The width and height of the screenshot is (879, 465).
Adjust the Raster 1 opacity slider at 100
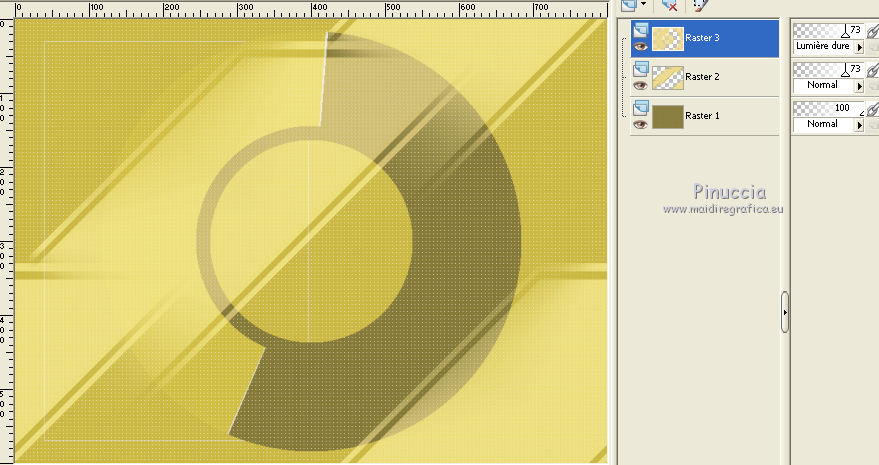coord(829,108)
